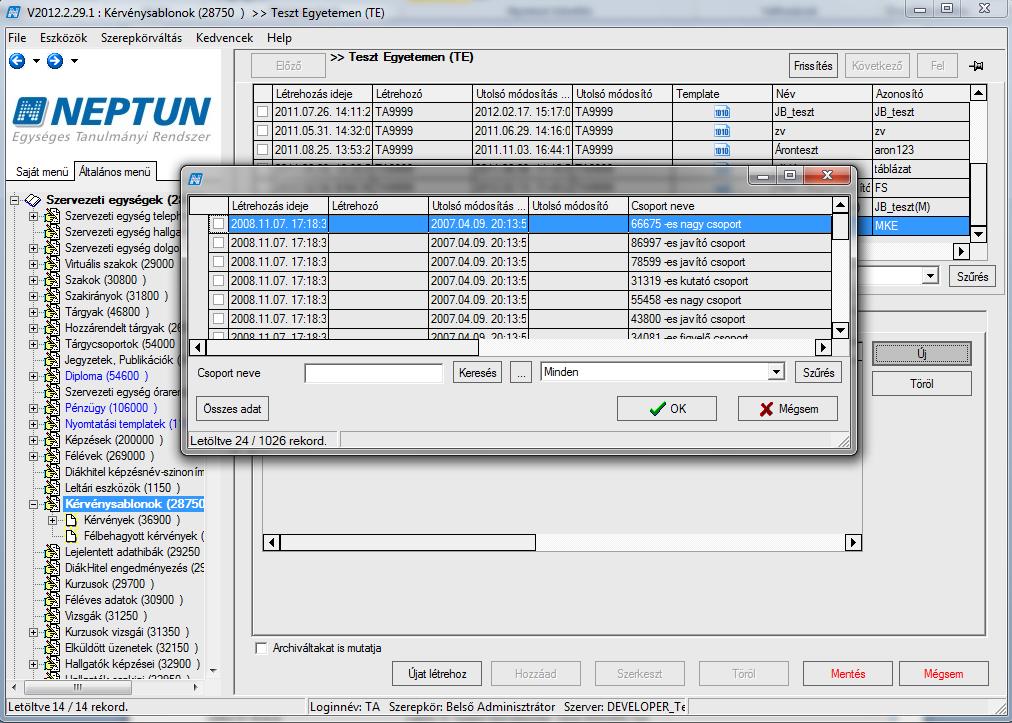Click the Összes adat button

pos(232,409)
